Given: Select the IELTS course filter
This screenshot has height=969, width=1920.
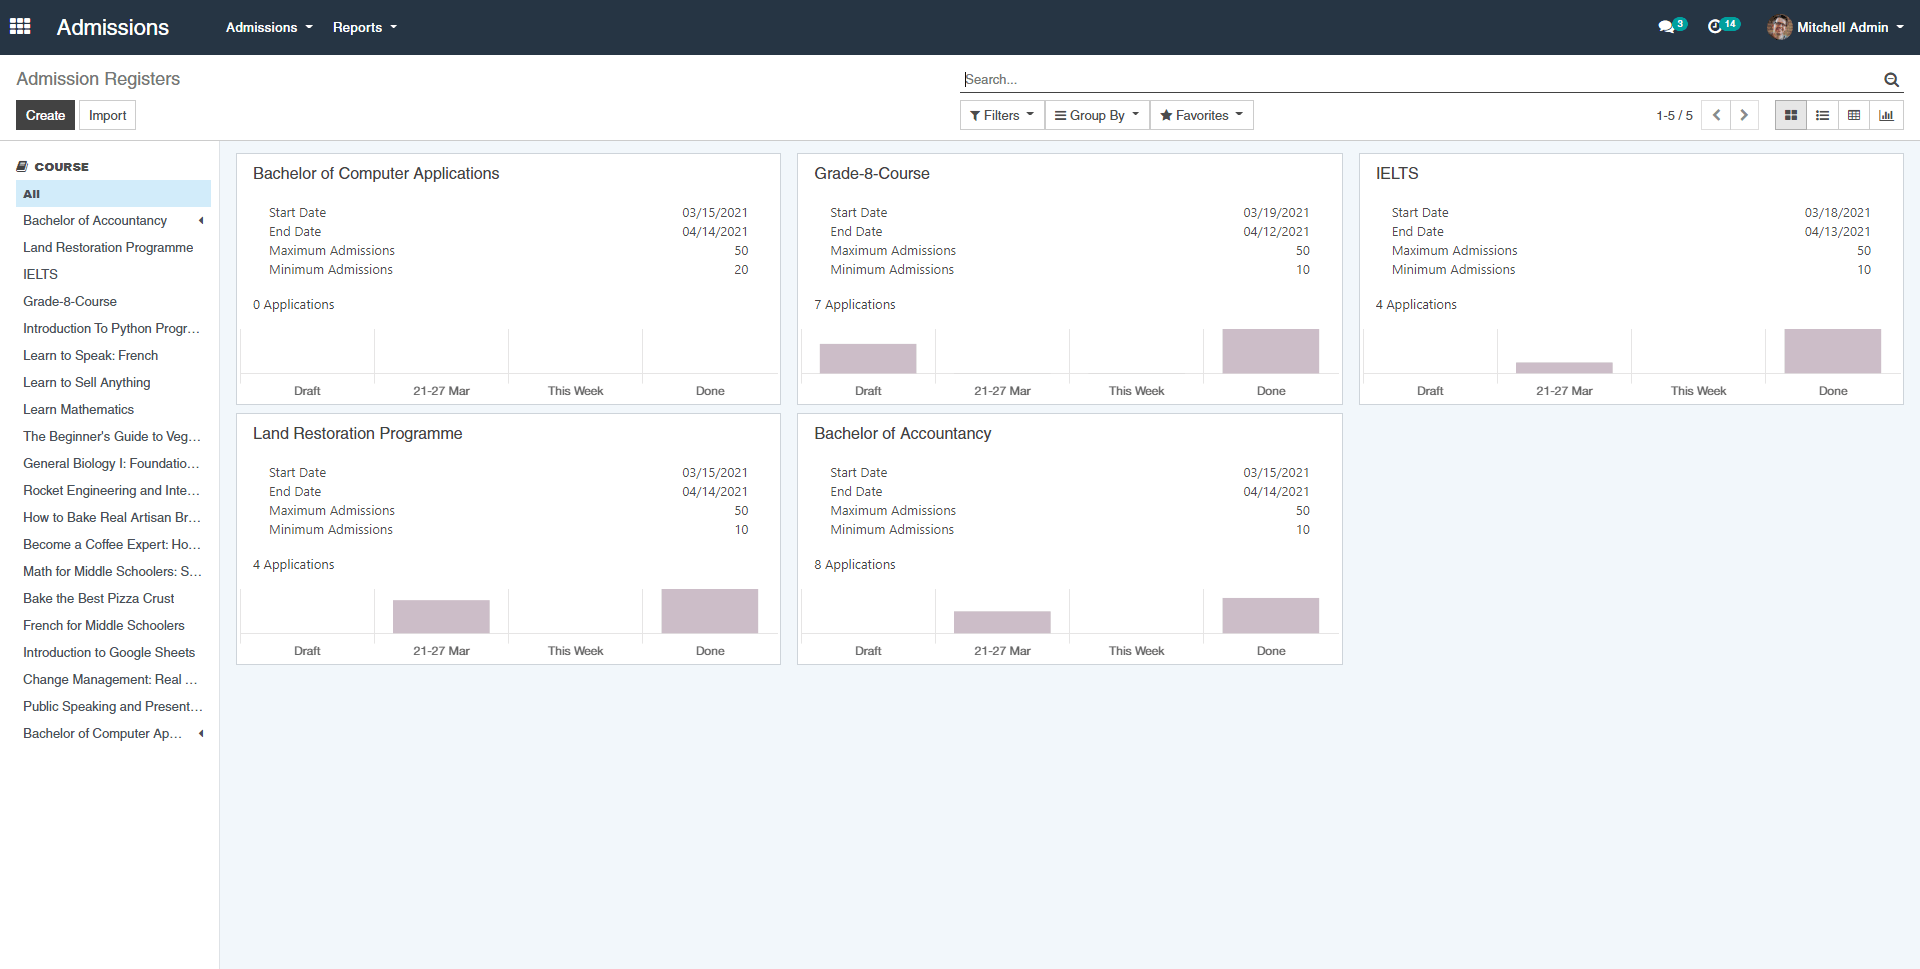Looking at the screenshot, I should [40, 274].
